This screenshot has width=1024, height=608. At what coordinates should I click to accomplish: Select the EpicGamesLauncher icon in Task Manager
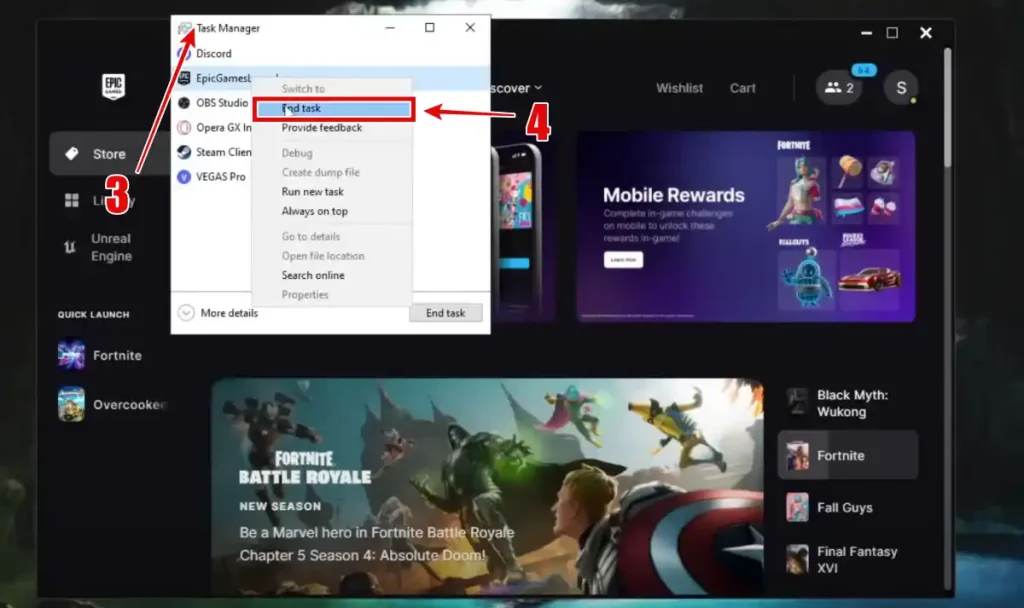tap(184, 78)
